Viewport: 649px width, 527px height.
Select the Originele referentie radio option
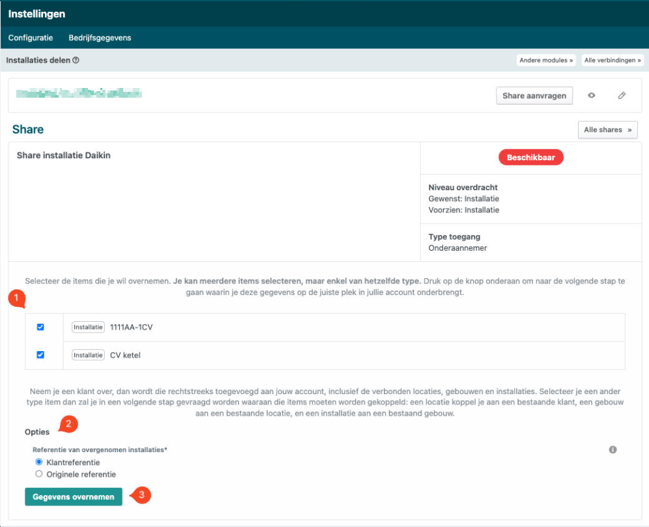pyautogui.click(x=39, y=474)
